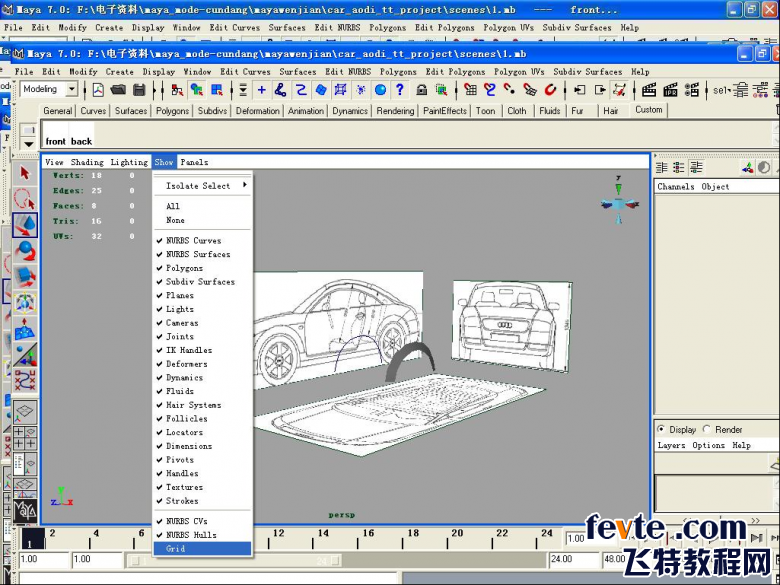Click the playback end field 24.00

pos(574,559)
